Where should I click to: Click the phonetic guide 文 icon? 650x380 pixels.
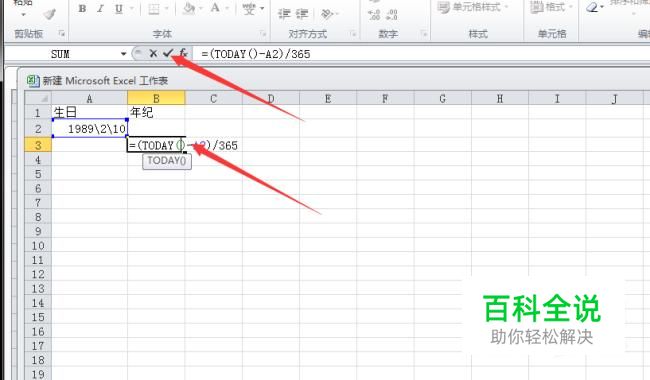point(249,9)
